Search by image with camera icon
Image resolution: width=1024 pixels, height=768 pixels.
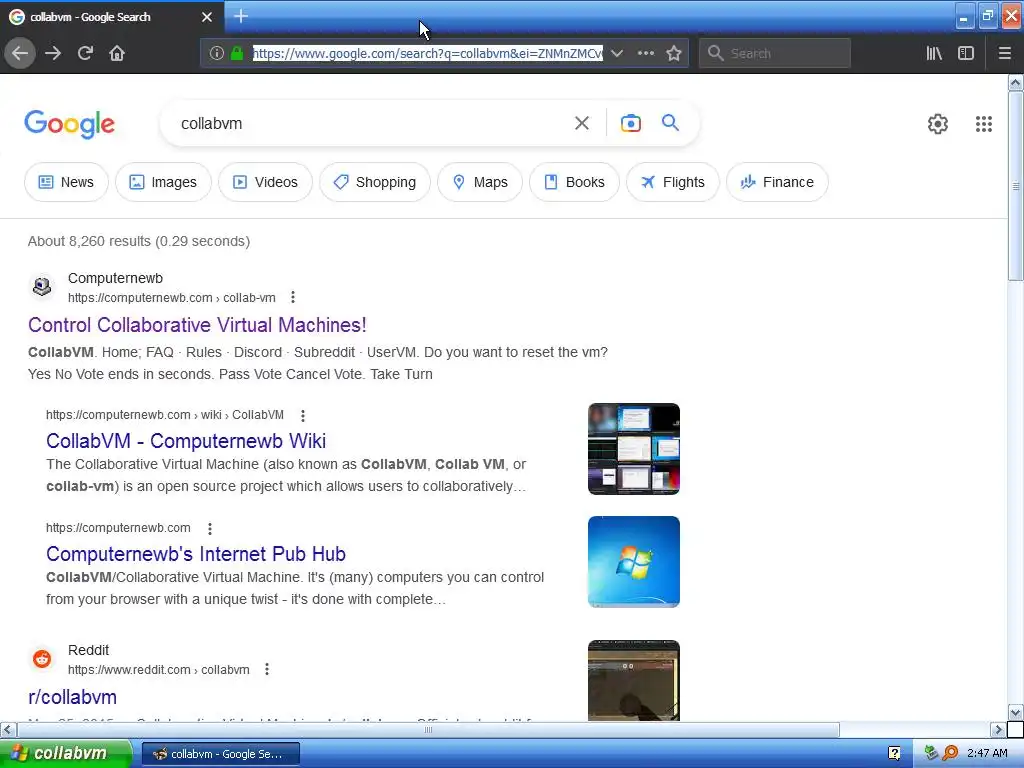tap(631, 123)
